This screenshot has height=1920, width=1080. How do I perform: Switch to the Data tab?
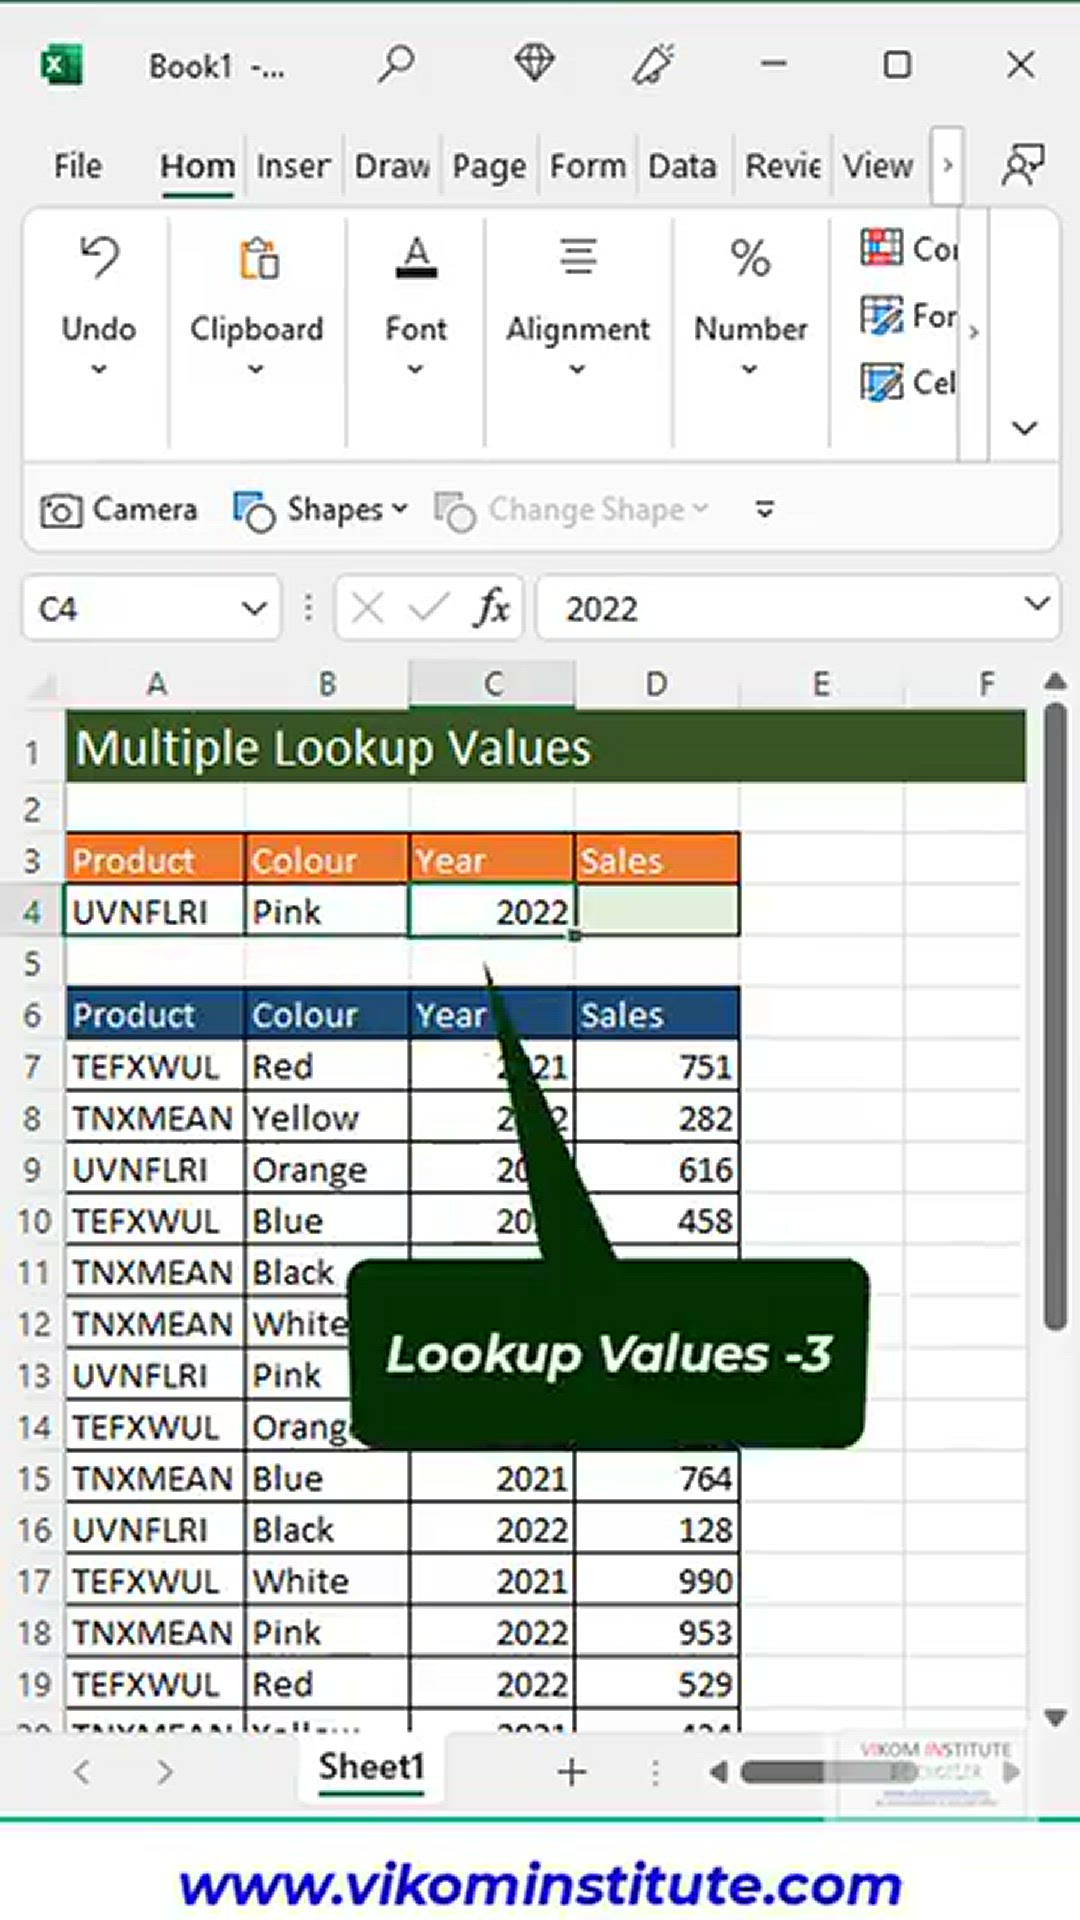(682, 166)
